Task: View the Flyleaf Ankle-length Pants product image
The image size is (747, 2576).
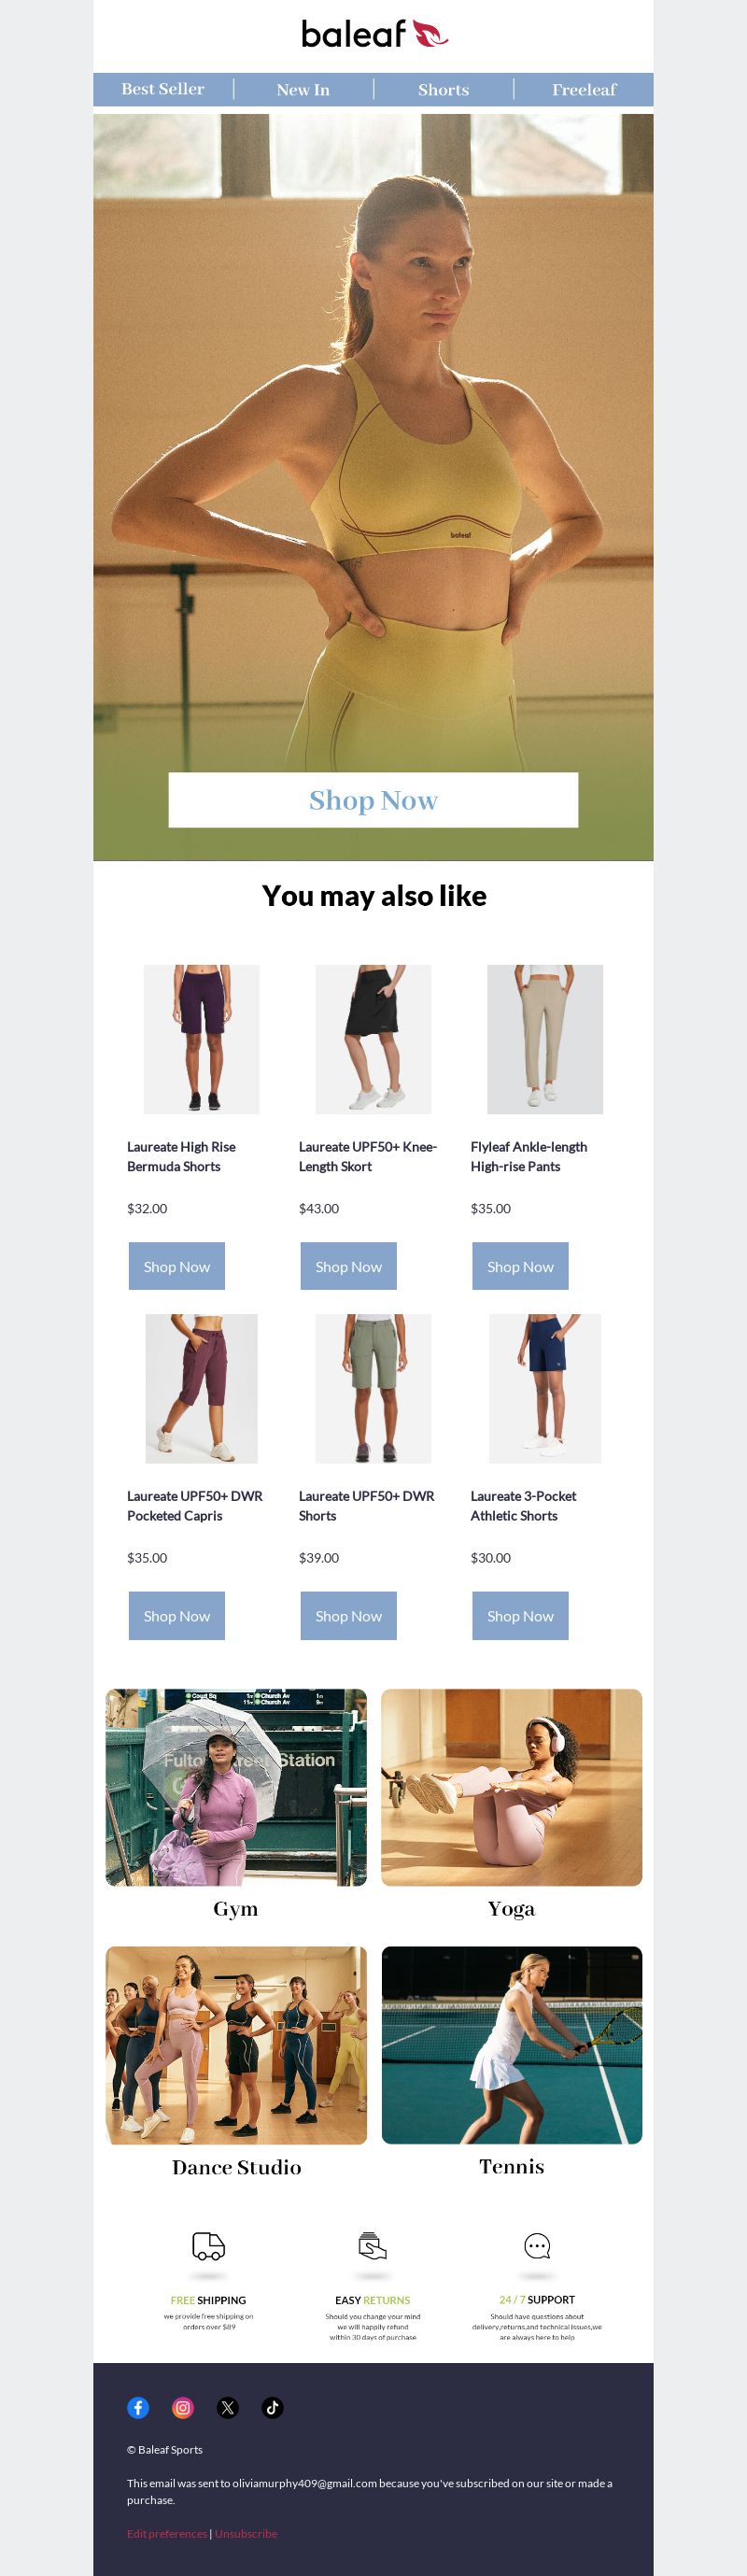Action: (545, 1039)
